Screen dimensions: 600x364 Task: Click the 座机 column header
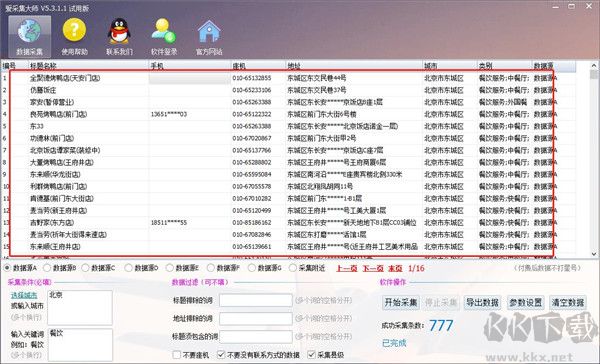click(258, 66)
